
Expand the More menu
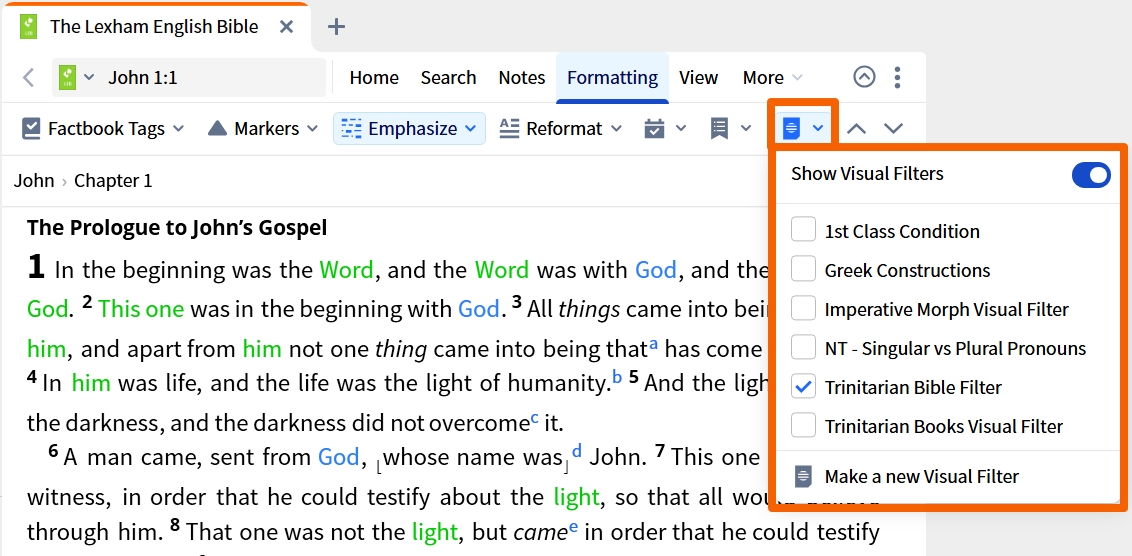pyautogui.click(x=772, y=77)
